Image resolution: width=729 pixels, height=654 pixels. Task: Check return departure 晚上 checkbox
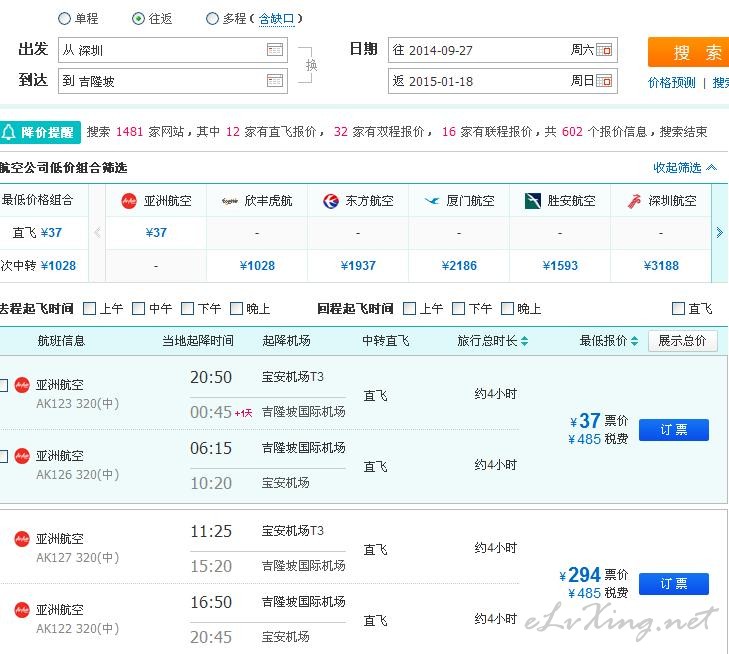(507, 309)
